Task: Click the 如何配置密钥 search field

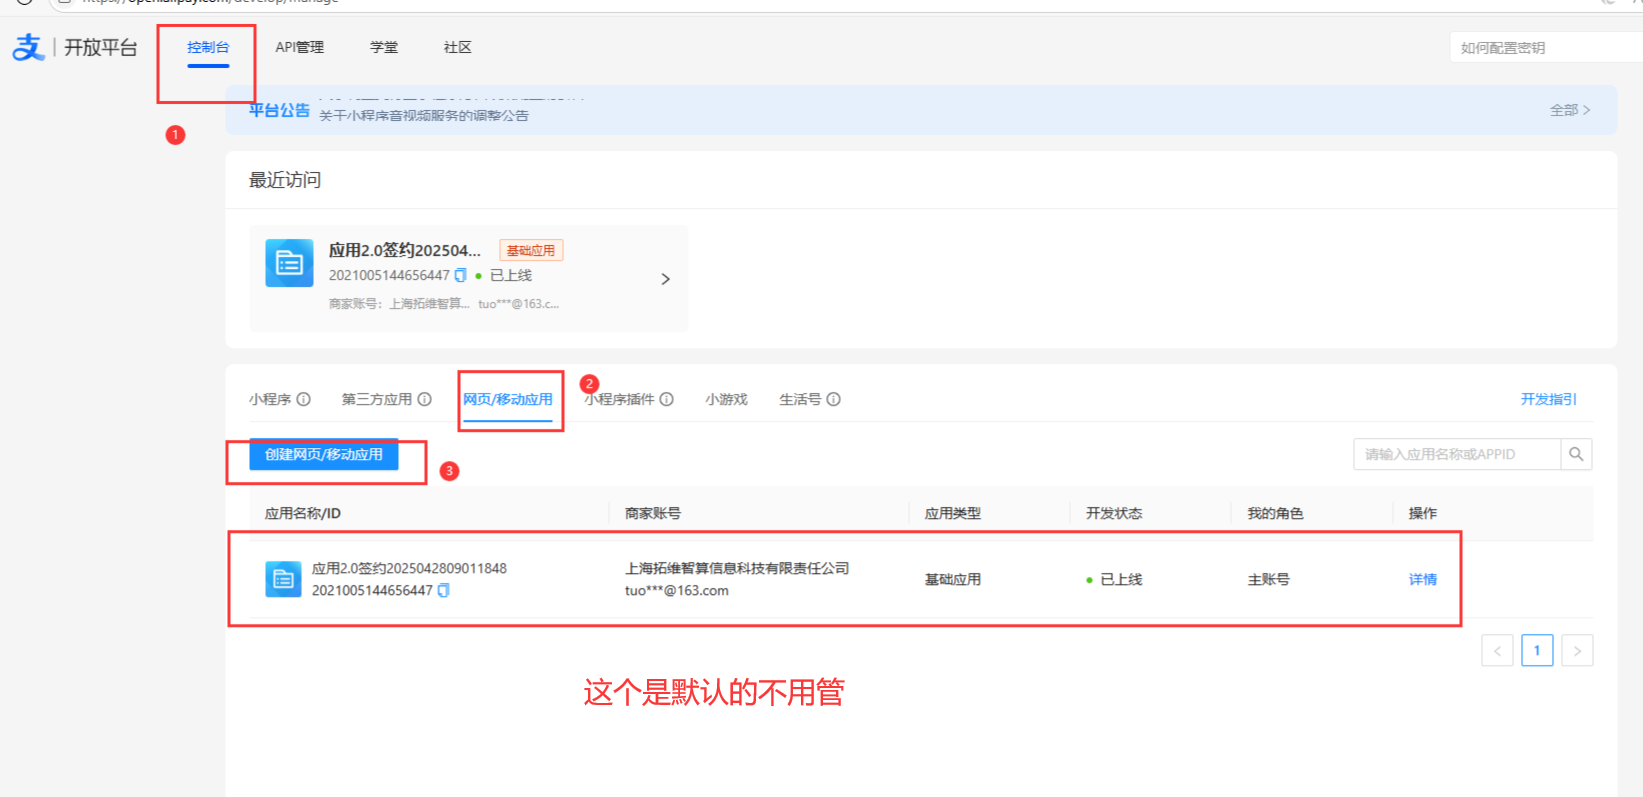Action: point(1546,47)
